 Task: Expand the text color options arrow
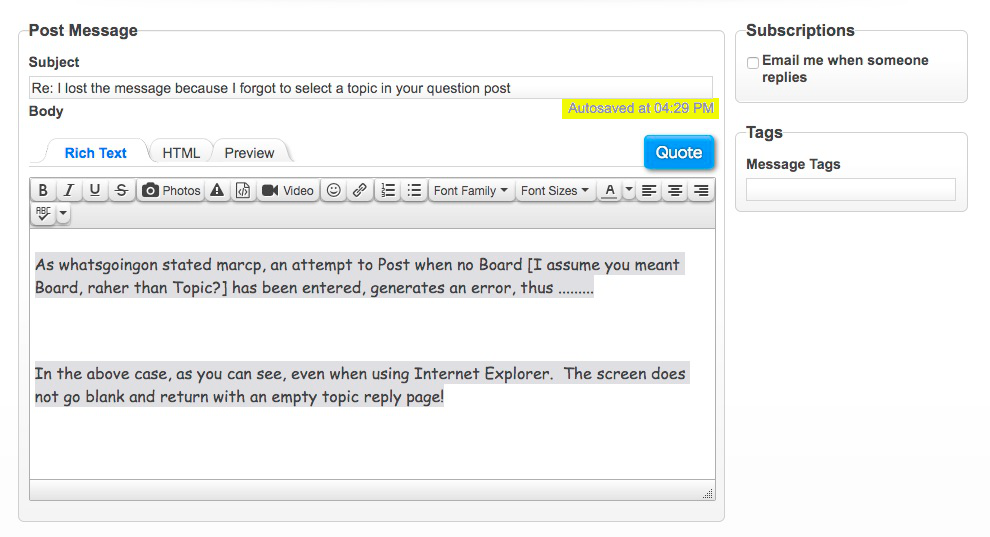pos(629,190)
